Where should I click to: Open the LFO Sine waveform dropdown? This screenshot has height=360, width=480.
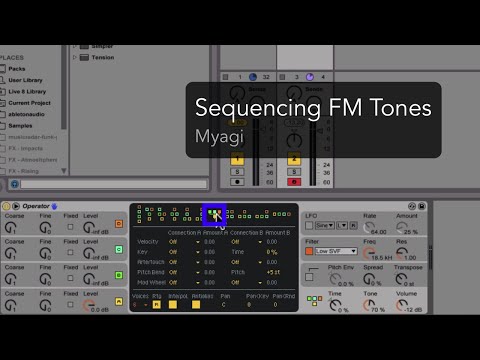pos(325,226)
